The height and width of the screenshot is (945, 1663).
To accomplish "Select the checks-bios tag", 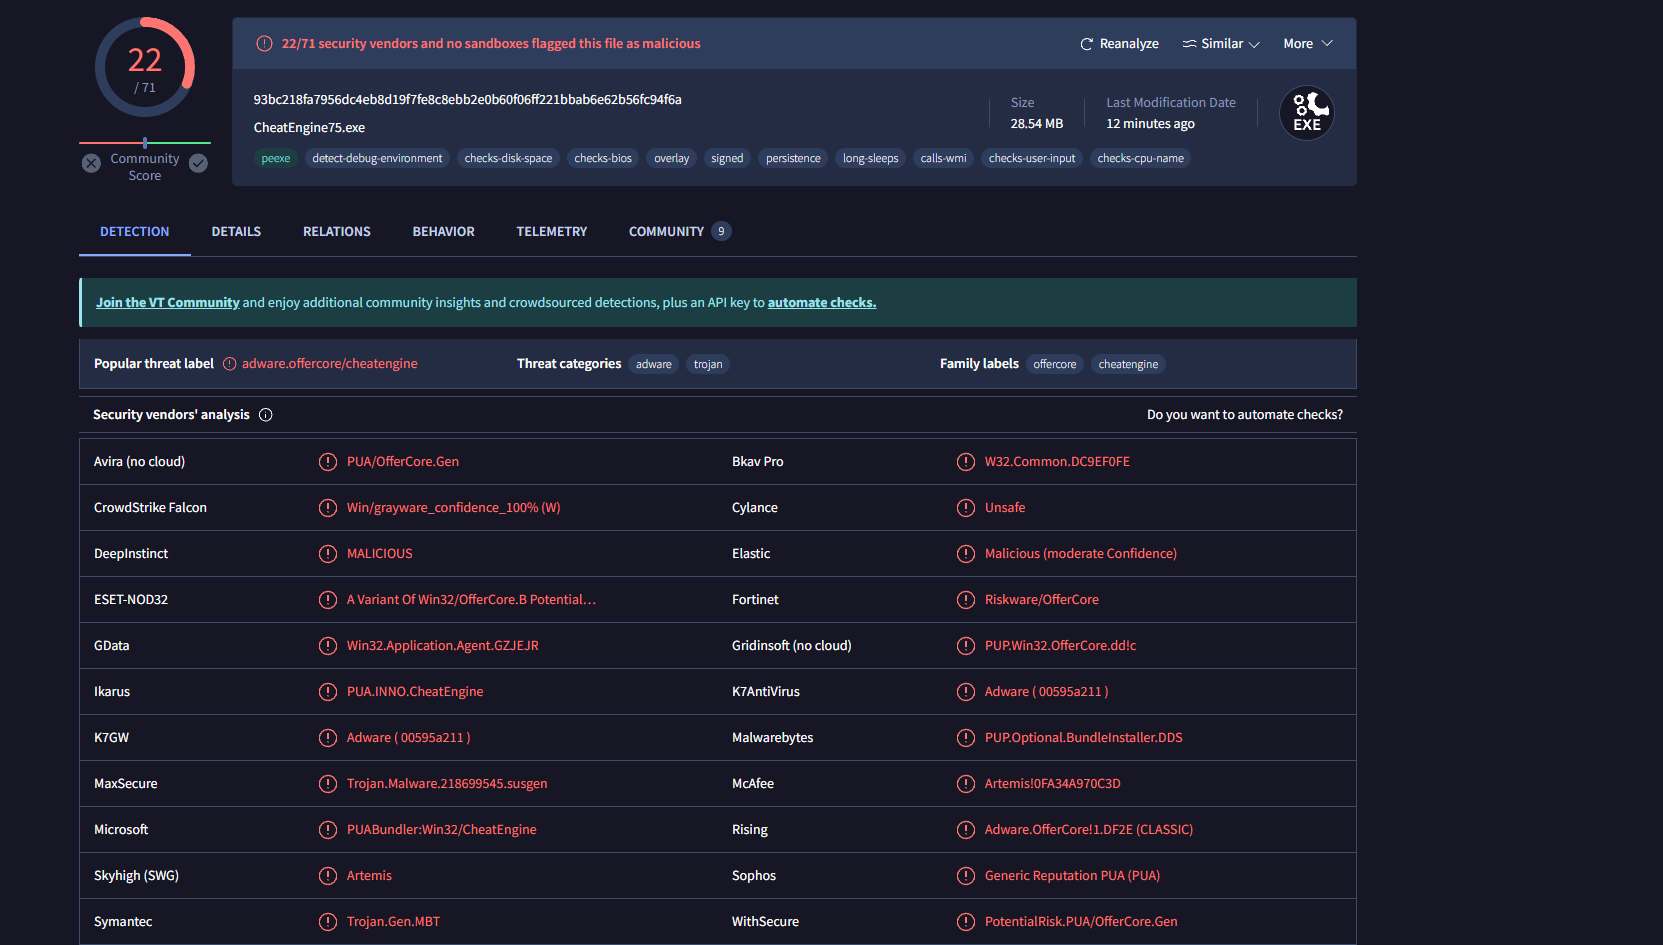I will 603,159.
